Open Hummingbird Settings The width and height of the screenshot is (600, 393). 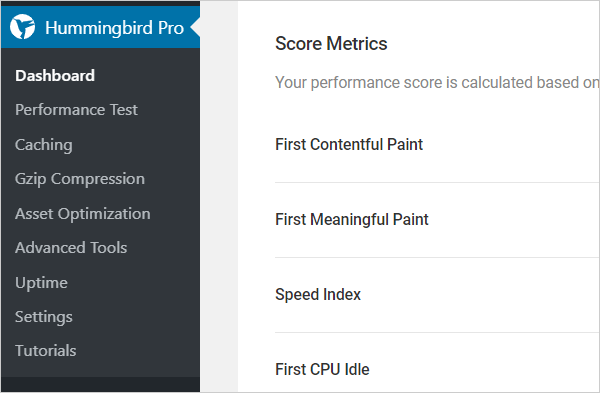44,317
